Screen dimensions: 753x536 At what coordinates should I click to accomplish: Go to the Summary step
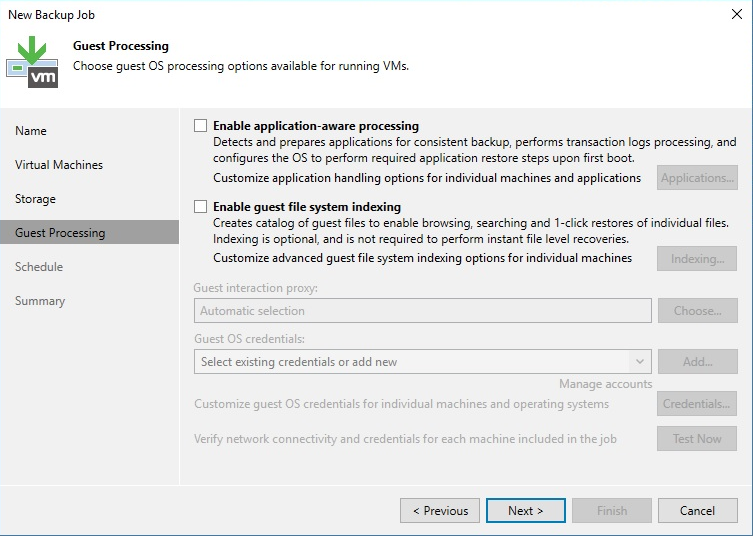pos(40,301)
